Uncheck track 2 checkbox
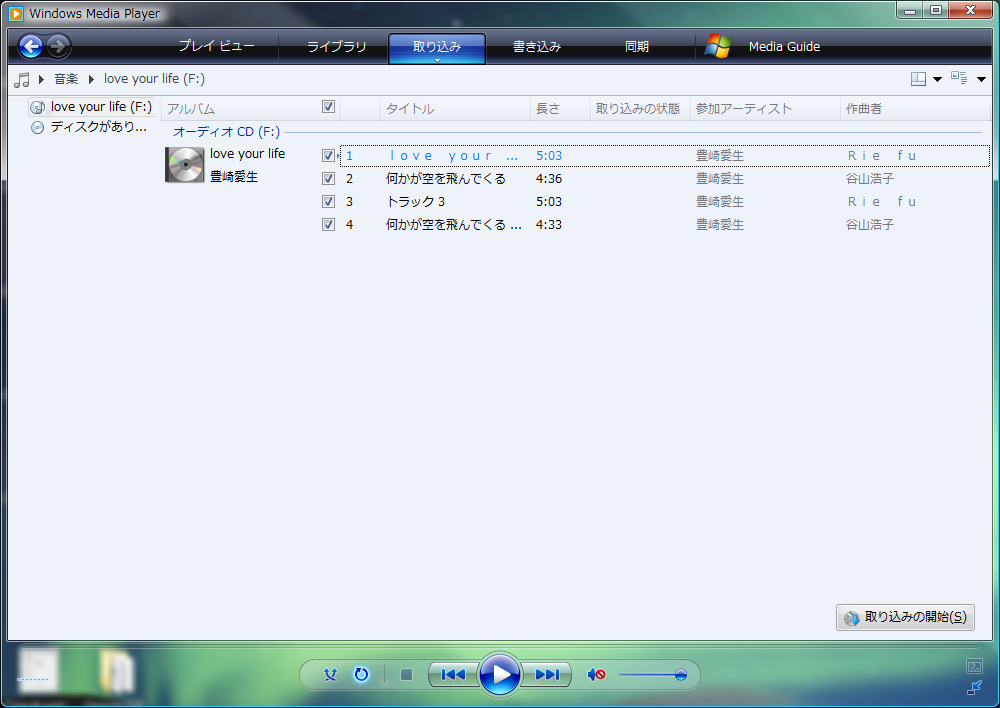1000x708 pixels. [328, 178]
